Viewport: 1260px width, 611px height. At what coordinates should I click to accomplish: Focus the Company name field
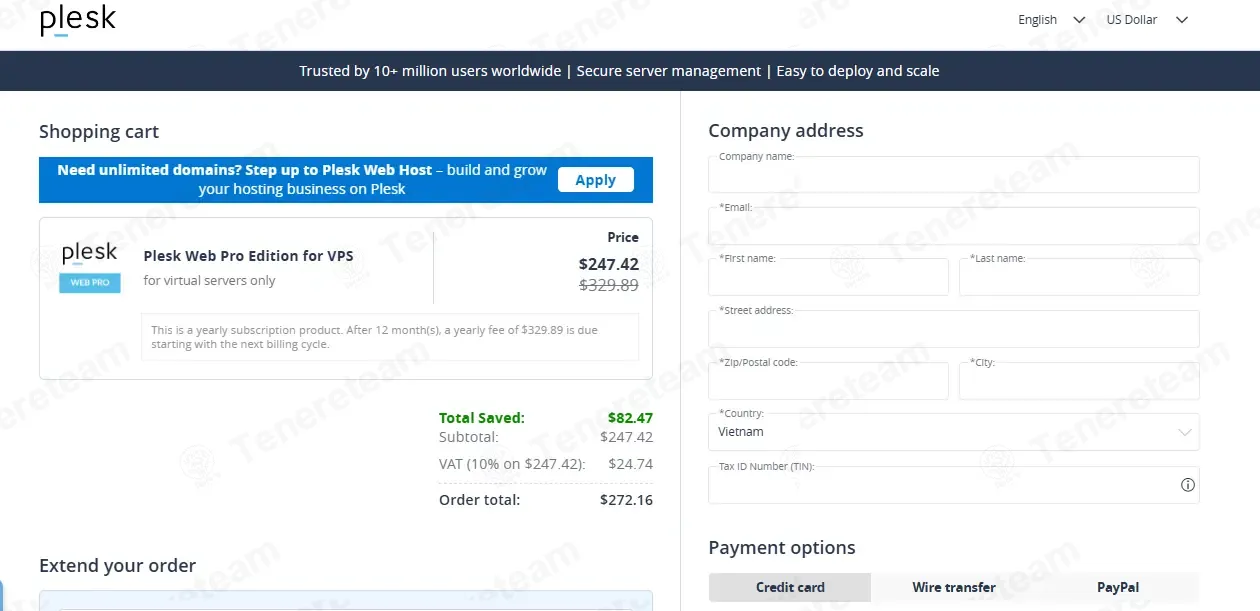point(953,174)
